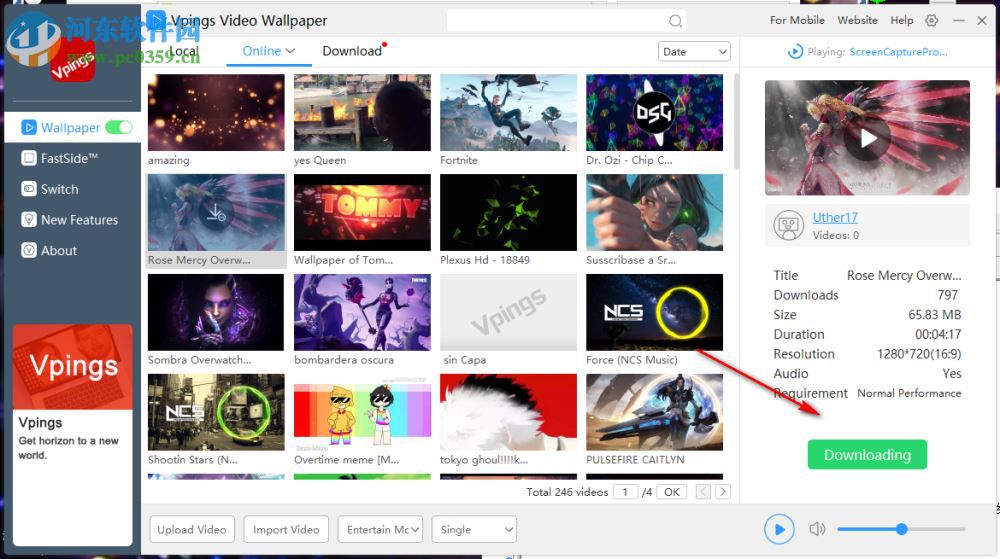
Task: Select PULSEFIRE CAITLYN thumbnail
Action: [x=654, y=412]
